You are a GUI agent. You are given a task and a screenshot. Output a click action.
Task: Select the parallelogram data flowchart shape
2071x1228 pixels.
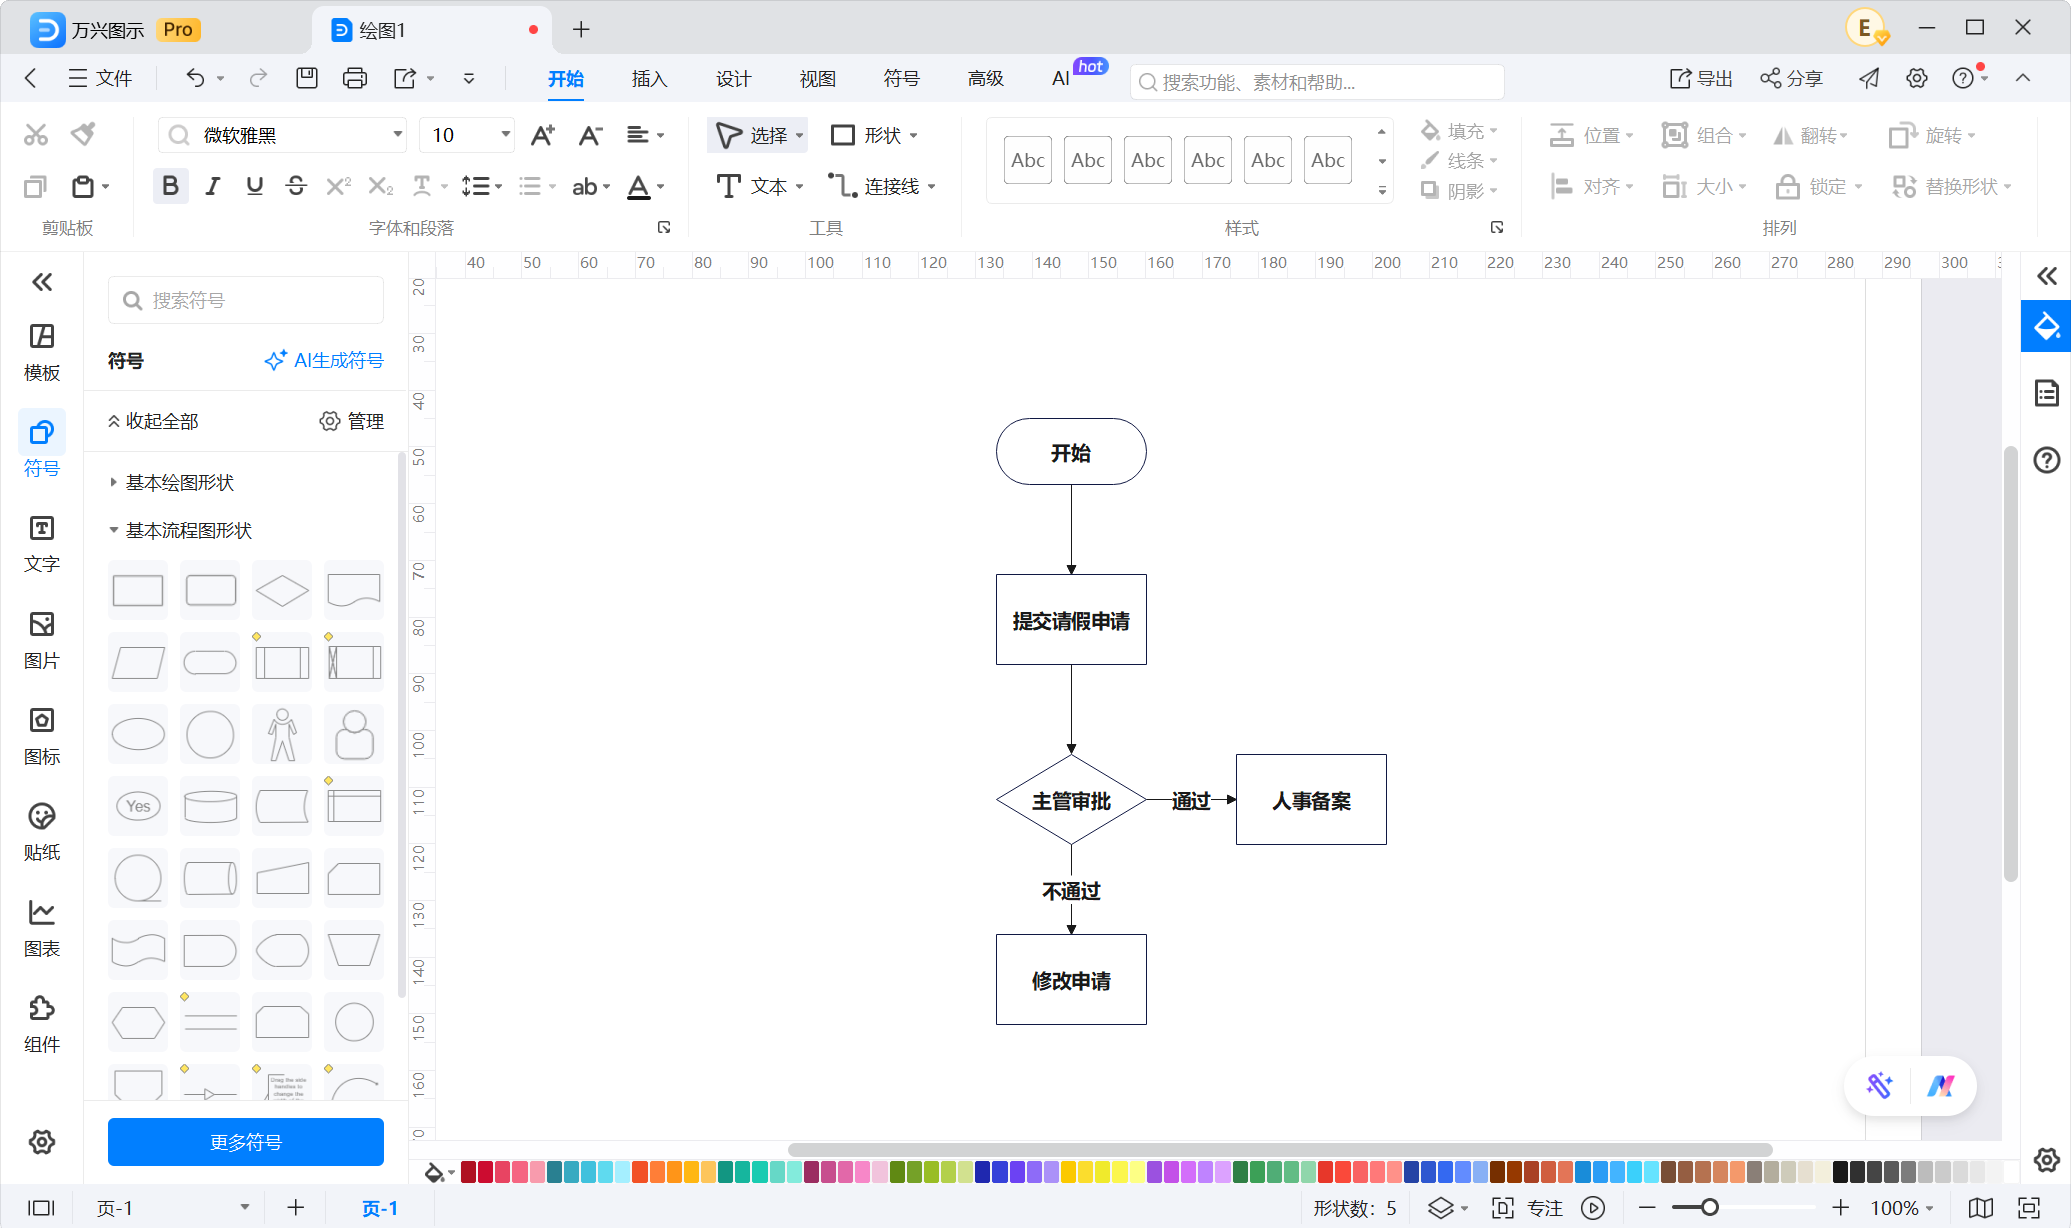tap(138, 663)
